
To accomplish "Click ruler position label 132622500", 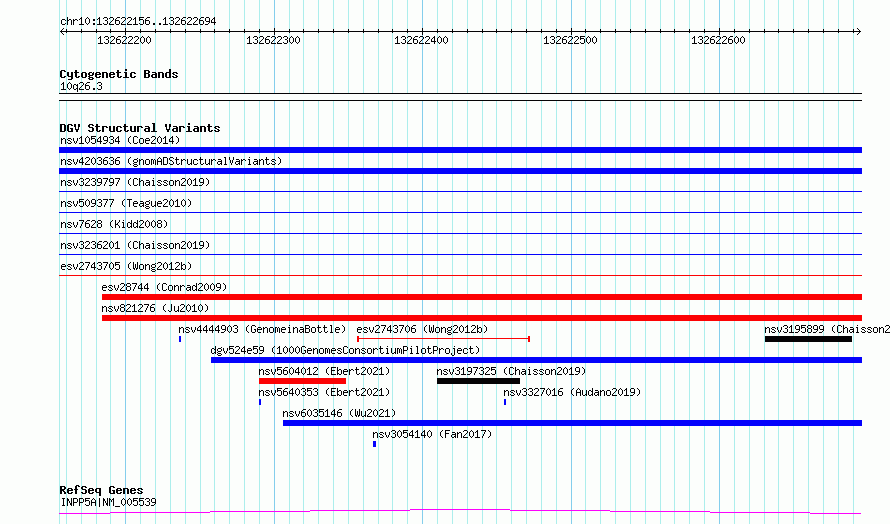I will click(570, 40).
